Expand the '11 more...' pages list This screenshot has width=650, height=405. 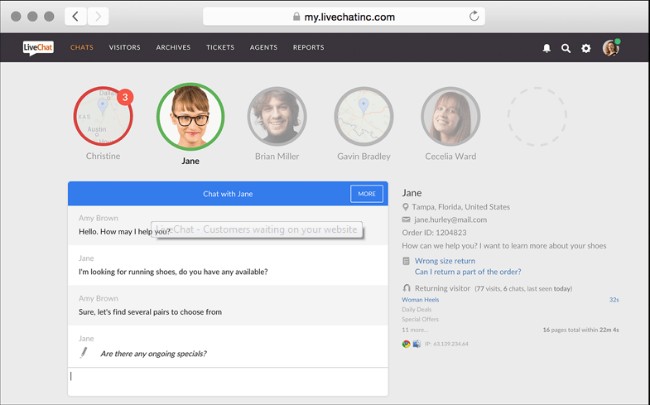pyautogui.click(x=415, y=330)
